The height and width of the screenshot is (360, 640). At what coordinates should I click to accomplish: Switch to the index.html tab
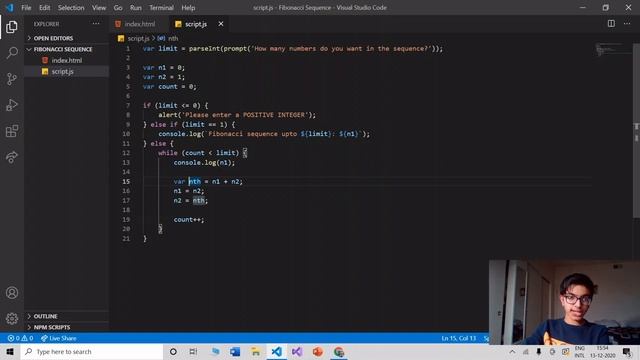coord(139,24)
